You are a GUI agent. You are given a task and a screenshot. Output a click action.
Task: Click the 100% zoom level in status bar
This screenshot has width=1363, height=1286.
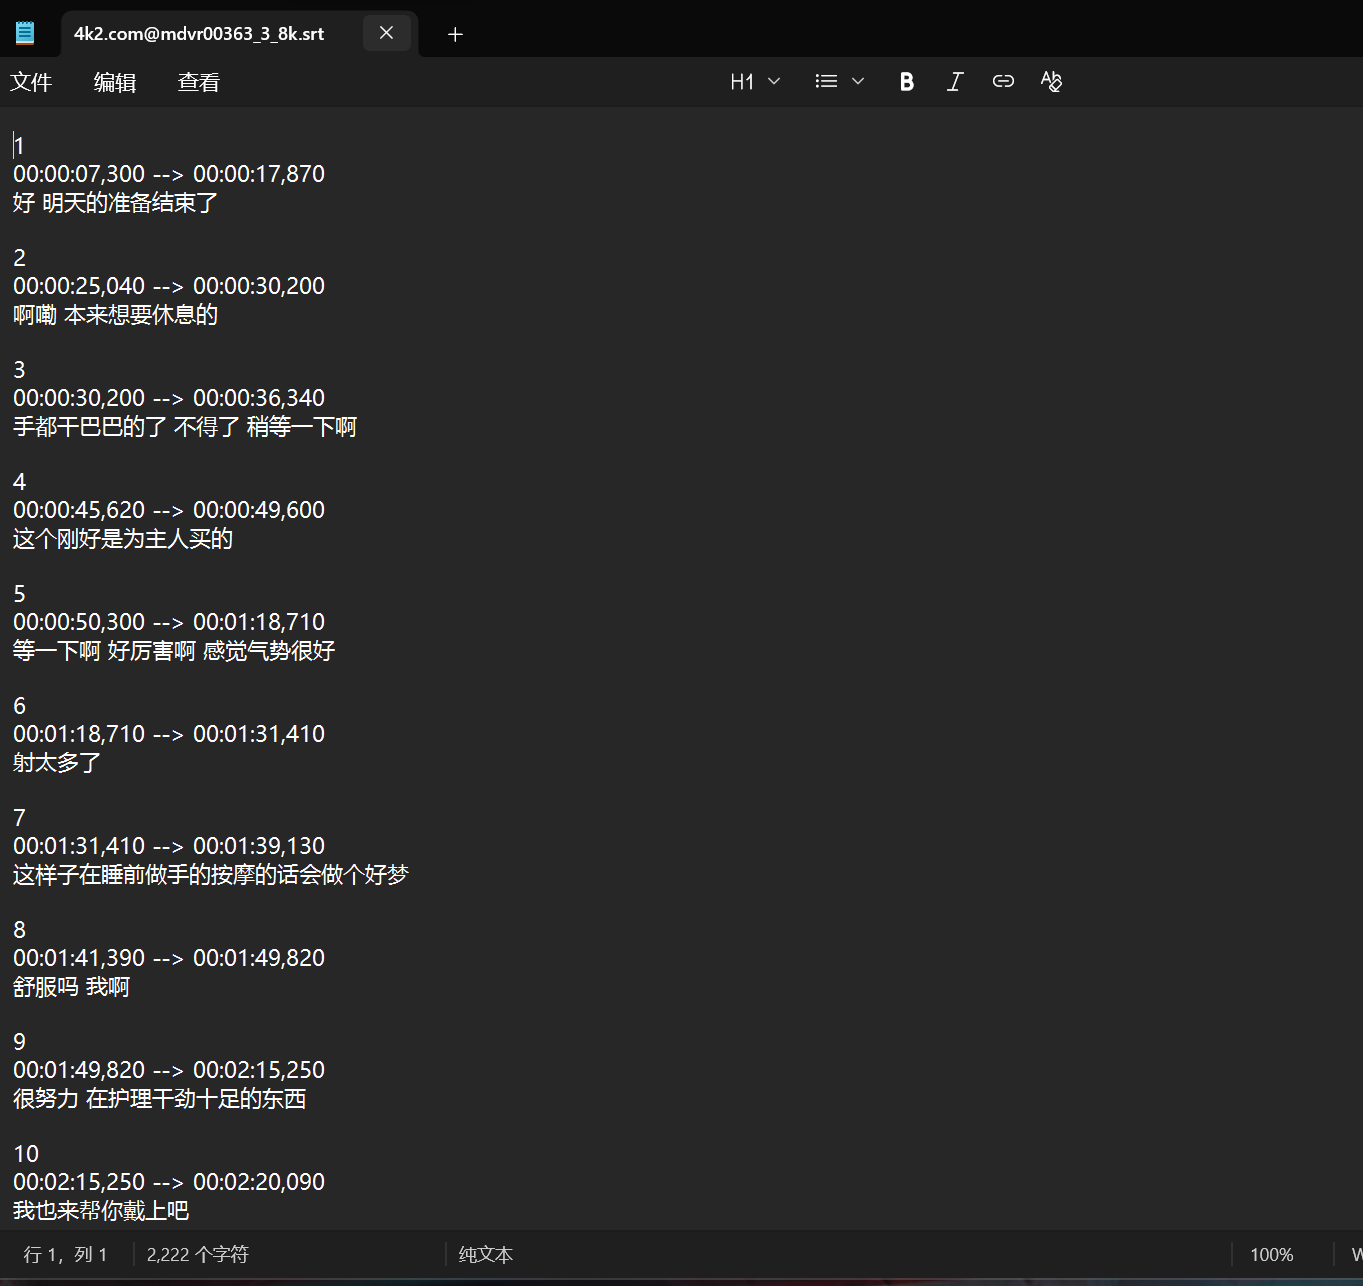(x=1272, y=1254)
